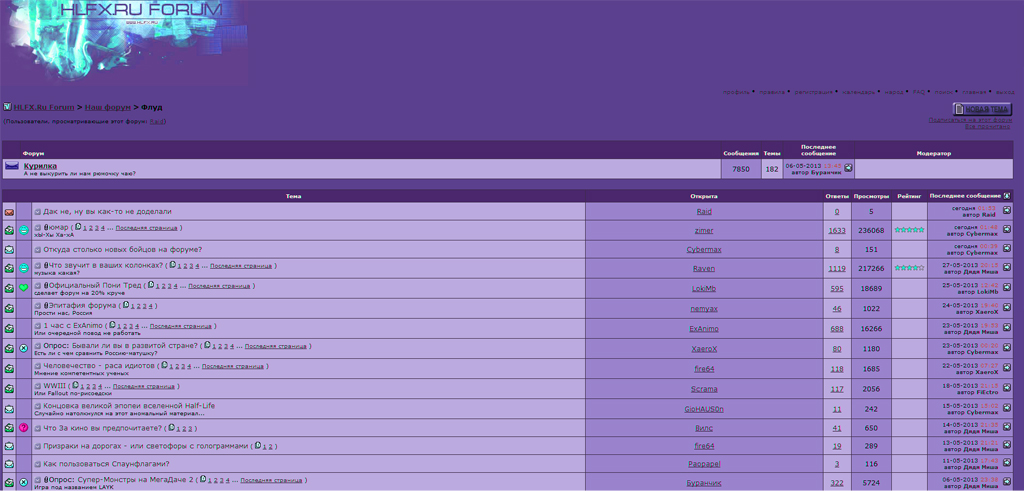Open author profile 'Raven'

tap(704, 269)
